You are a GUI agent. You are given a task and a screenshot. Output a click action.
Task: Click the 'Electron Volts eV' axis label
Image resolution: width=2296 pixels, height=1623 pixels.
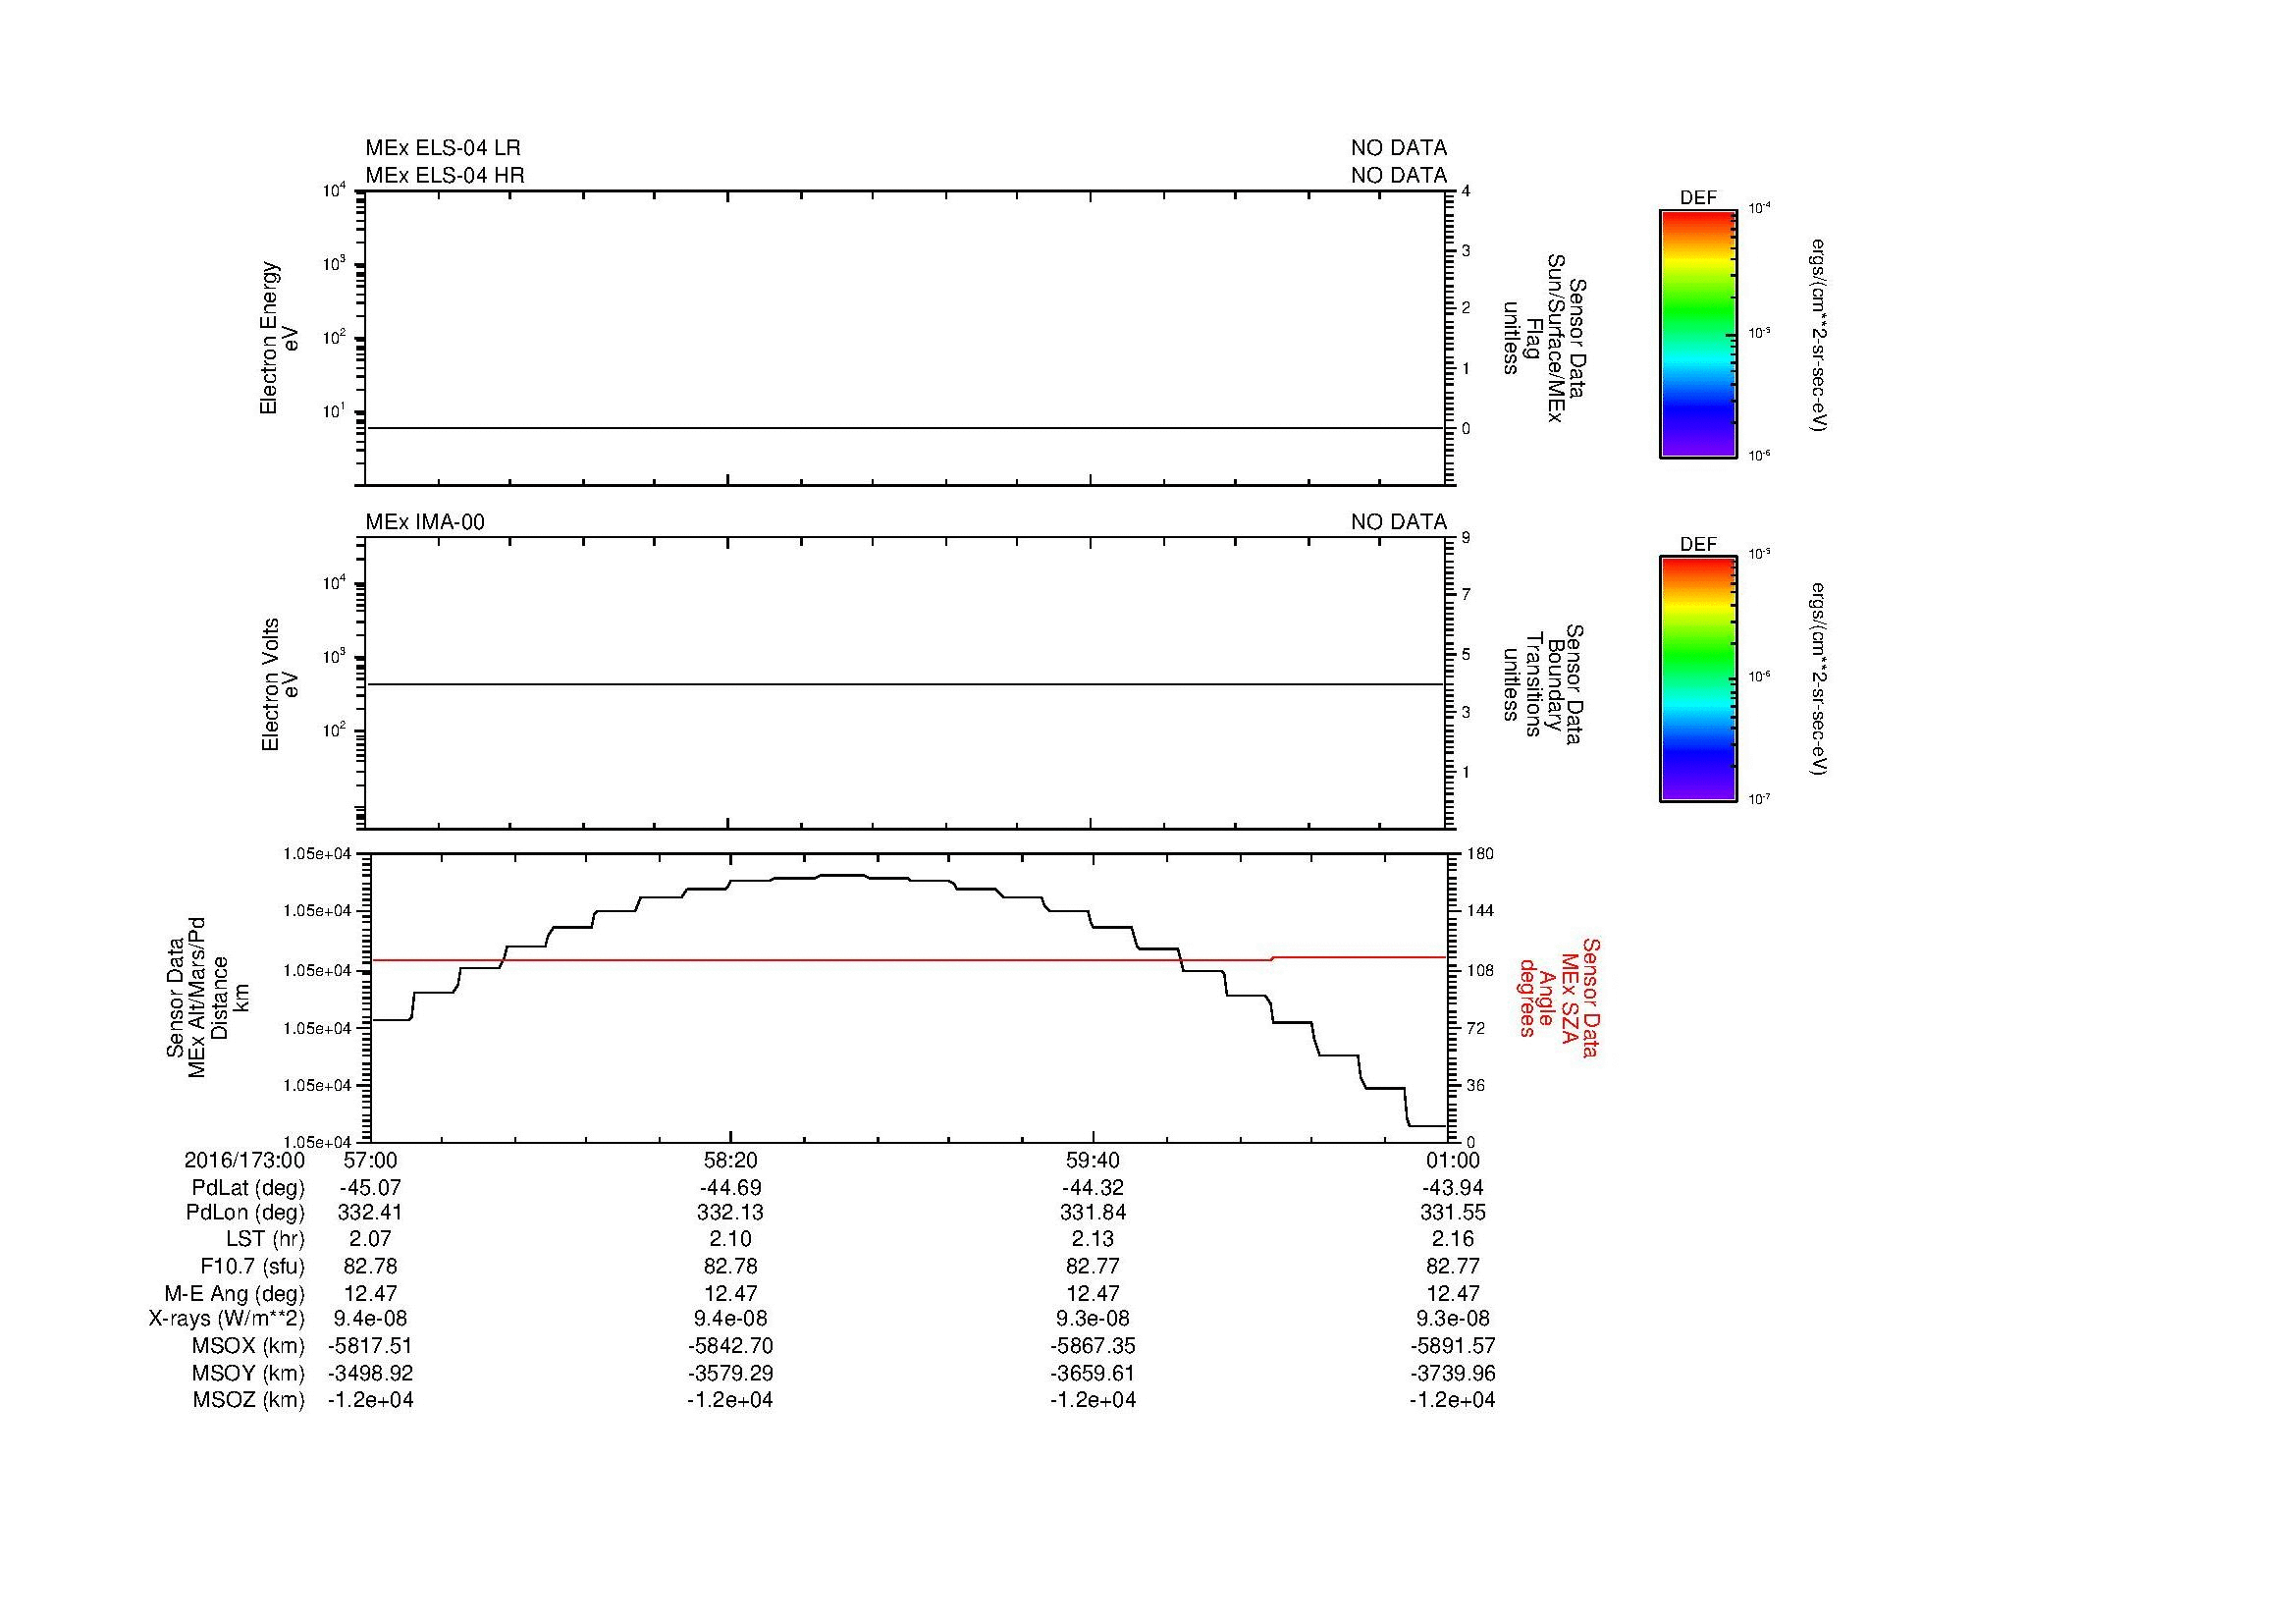(279, 684)
